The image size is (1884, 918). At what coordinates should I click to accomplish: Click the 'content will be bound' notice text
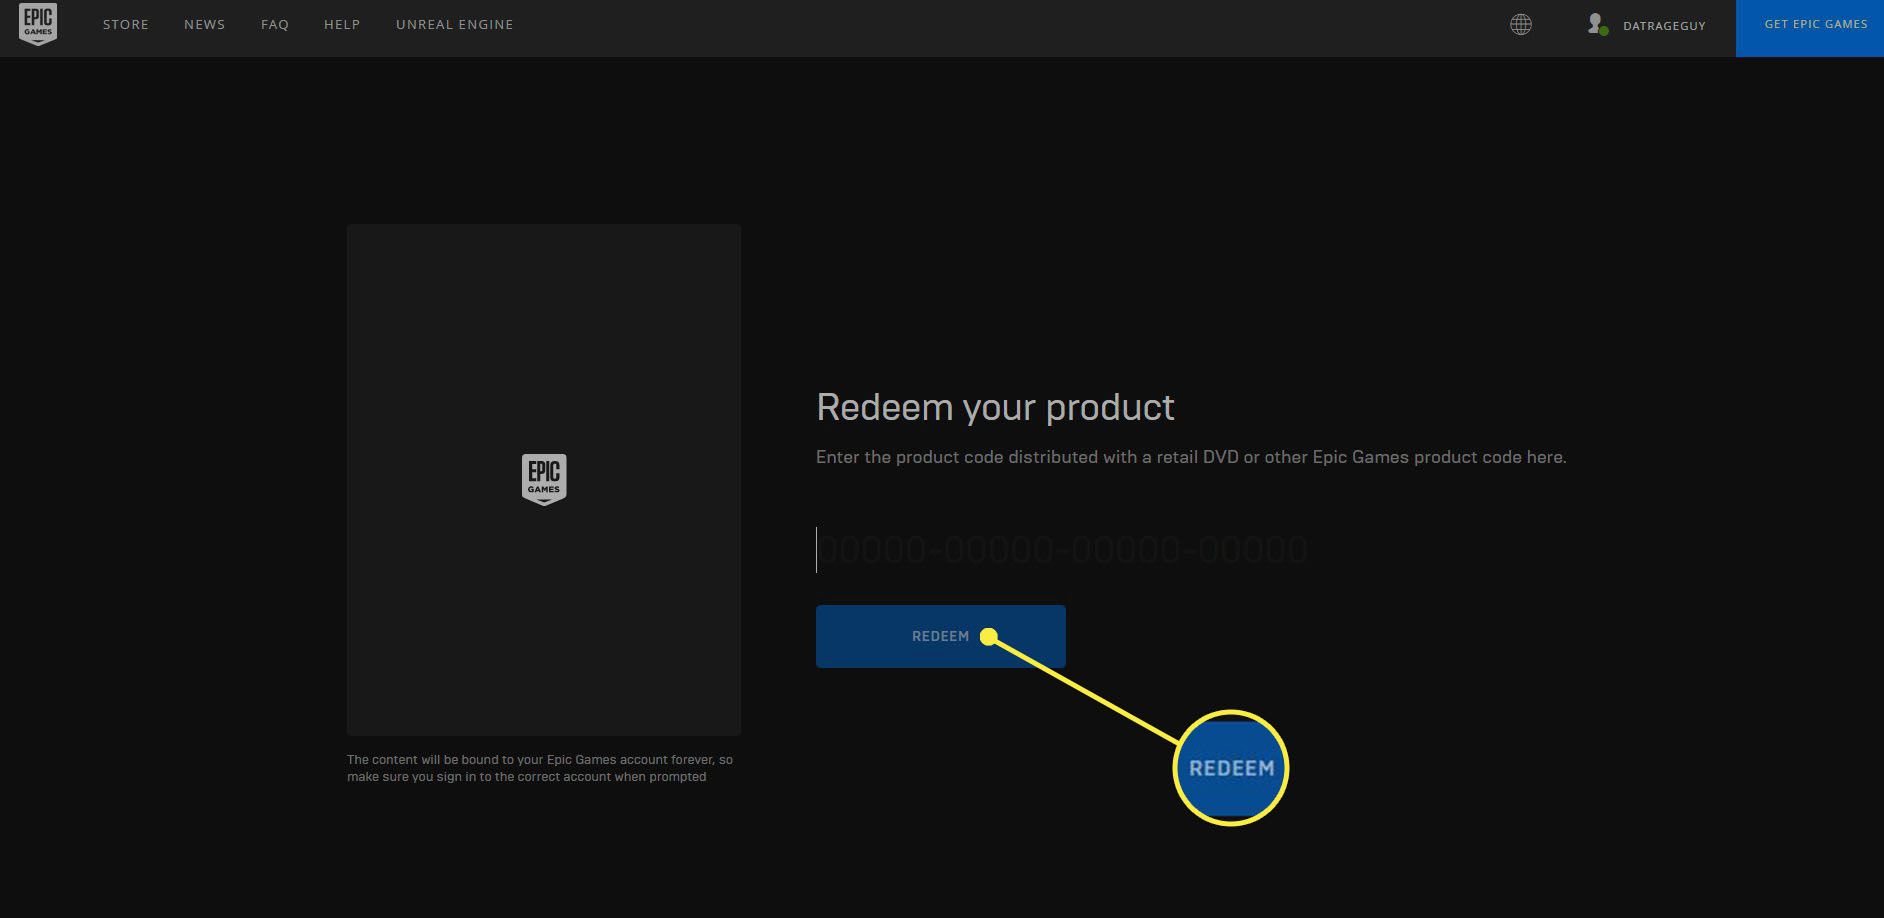[x=540, y=768]
